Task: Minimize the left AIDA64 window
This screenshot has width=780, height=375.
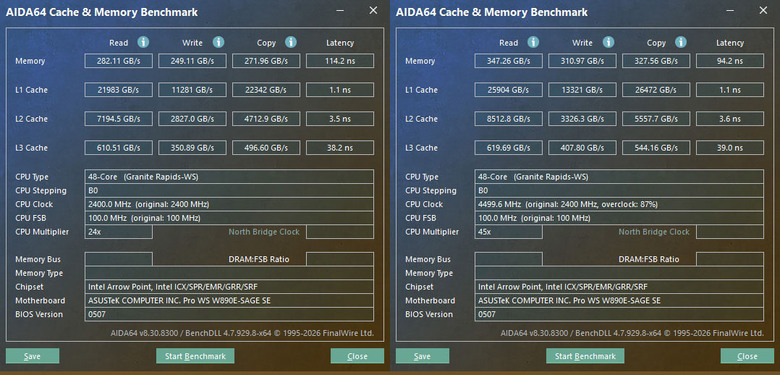Action: (x=340, y=10)
